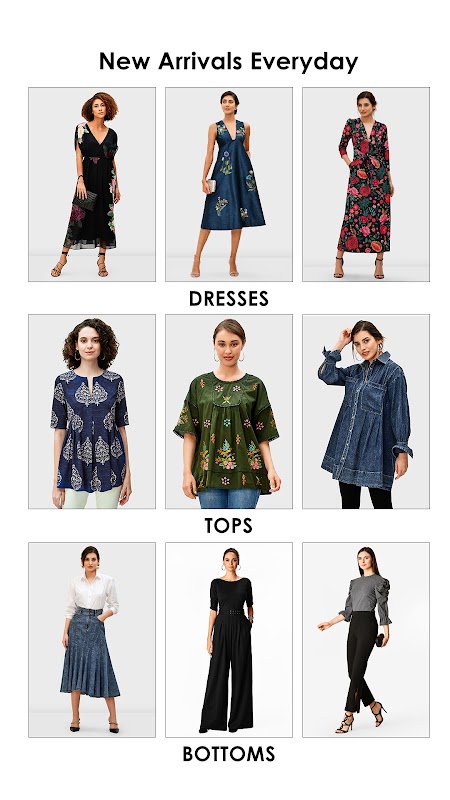450x800 pixels.
Task: Tap the blue jeans under the green top
Action: click(229, 498)
